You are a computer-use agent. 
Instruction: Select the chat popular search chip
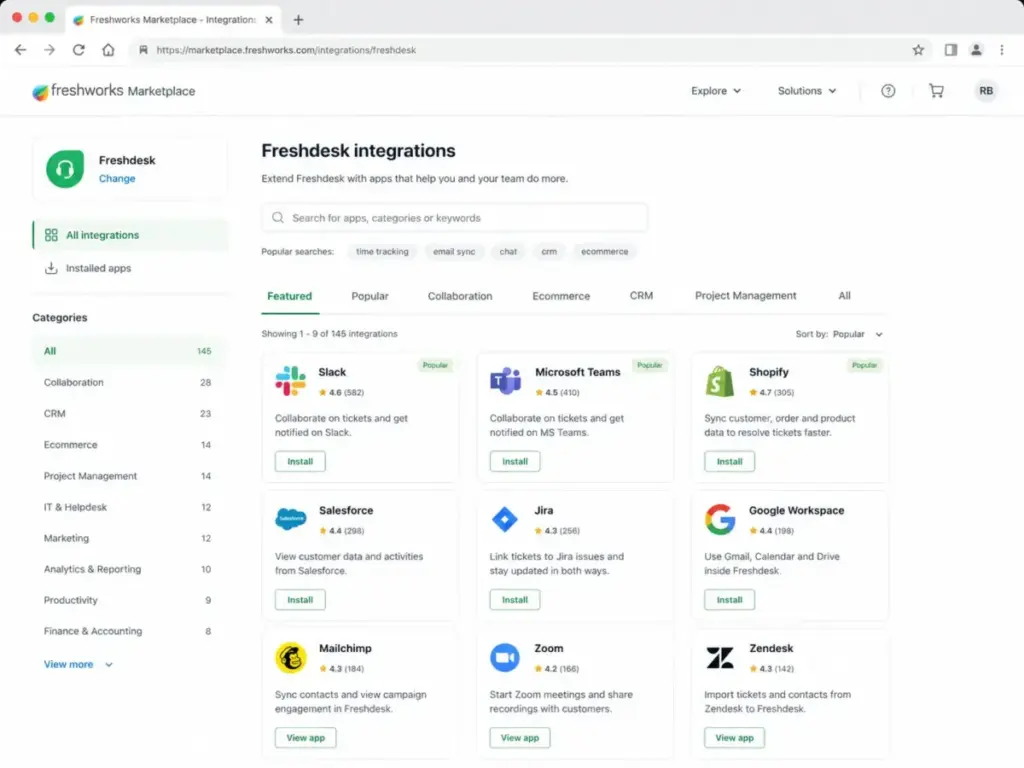[508, 251]
